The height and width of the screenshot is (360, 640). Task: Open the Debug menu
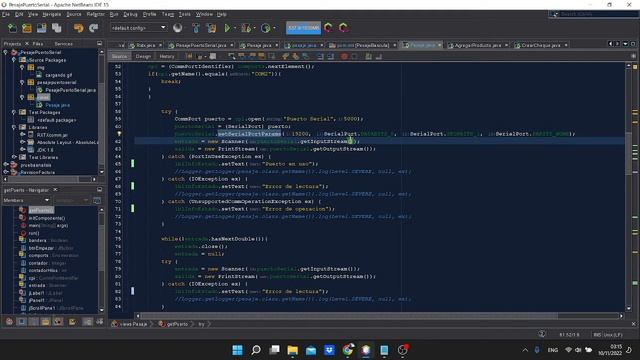(130, 14)
